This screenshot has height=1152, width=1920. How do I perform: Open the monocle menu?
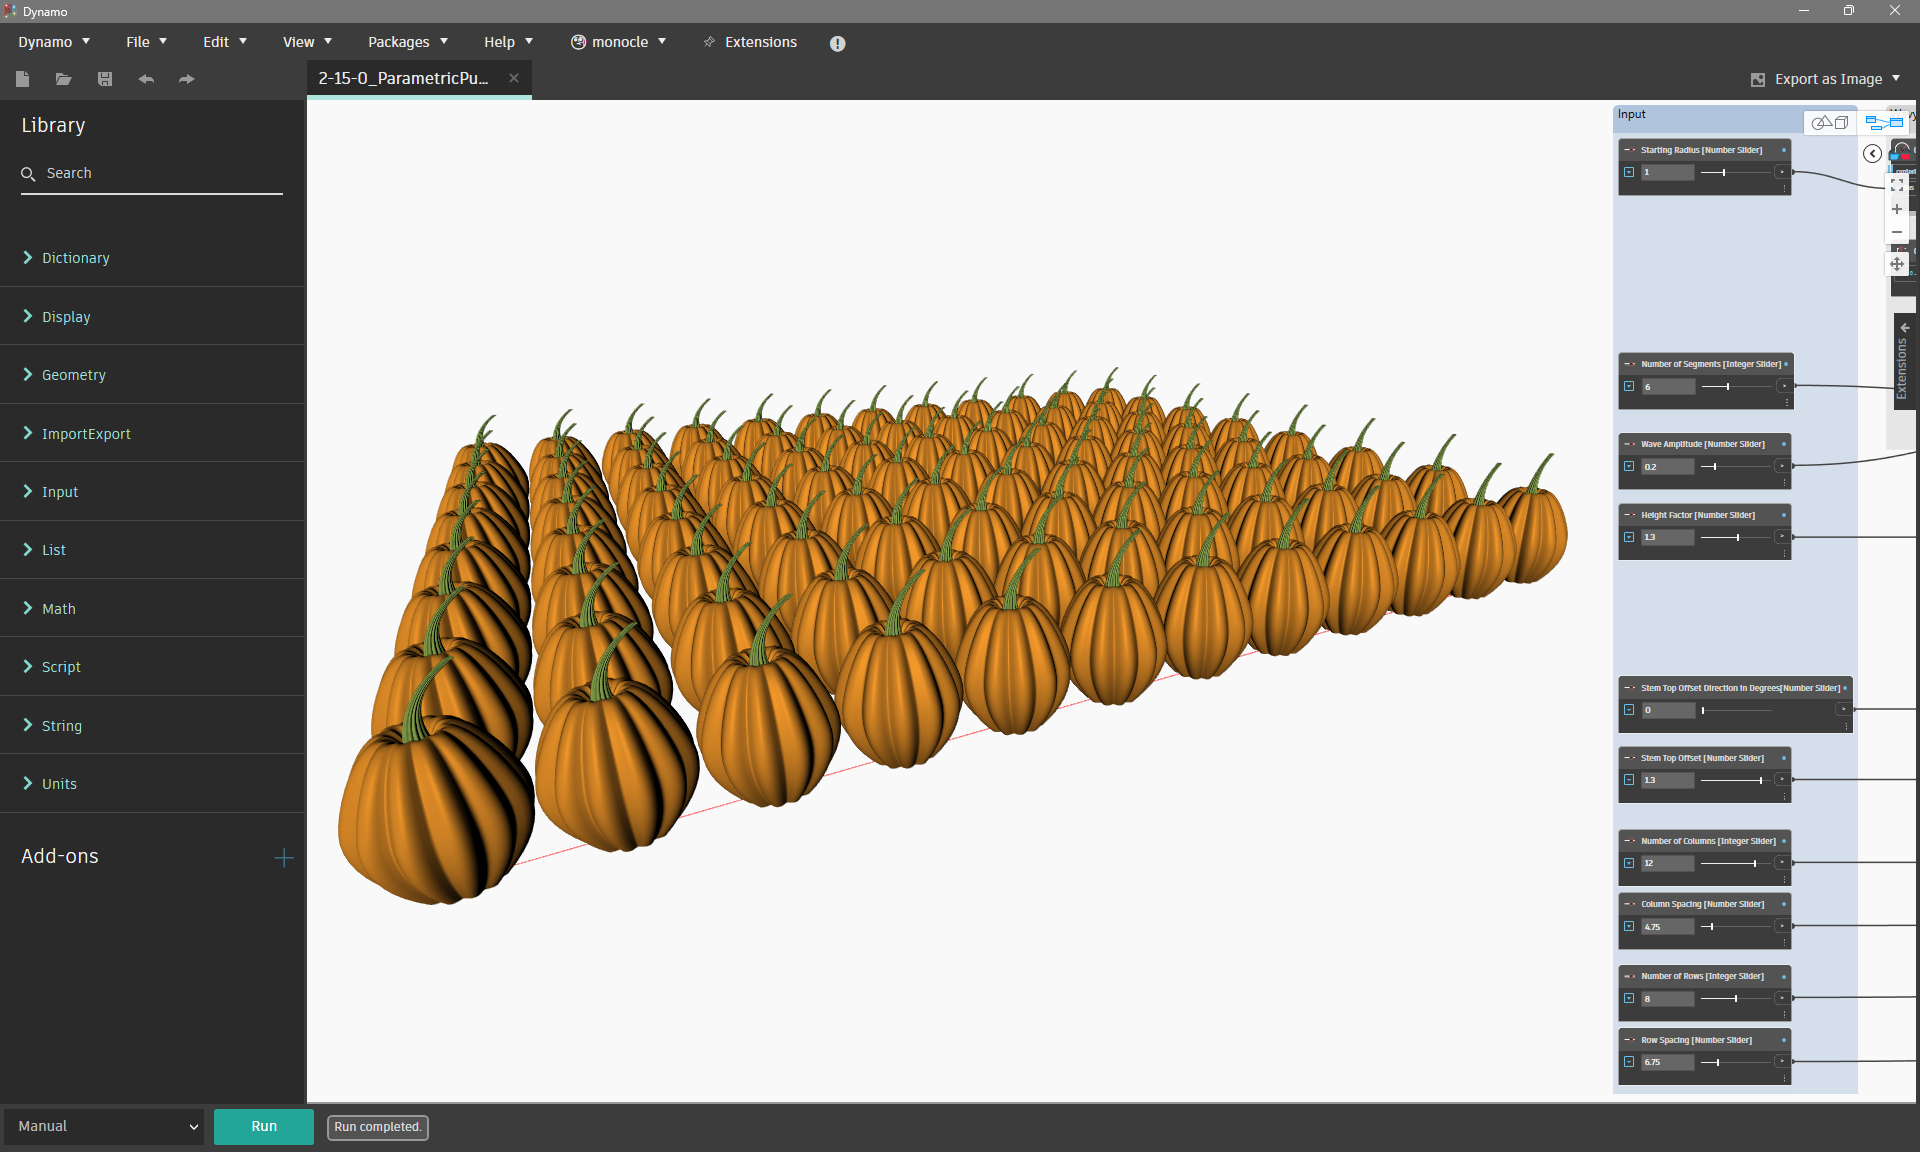618,42
